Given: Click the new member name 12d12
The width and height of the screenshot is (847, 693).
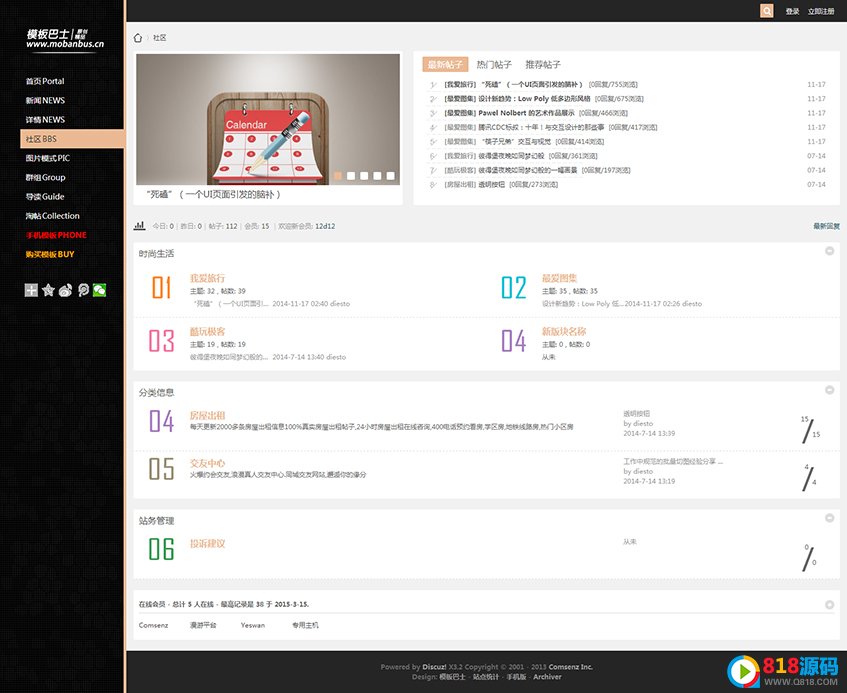Looking at the screenshot, I should [x=325, y=226].
